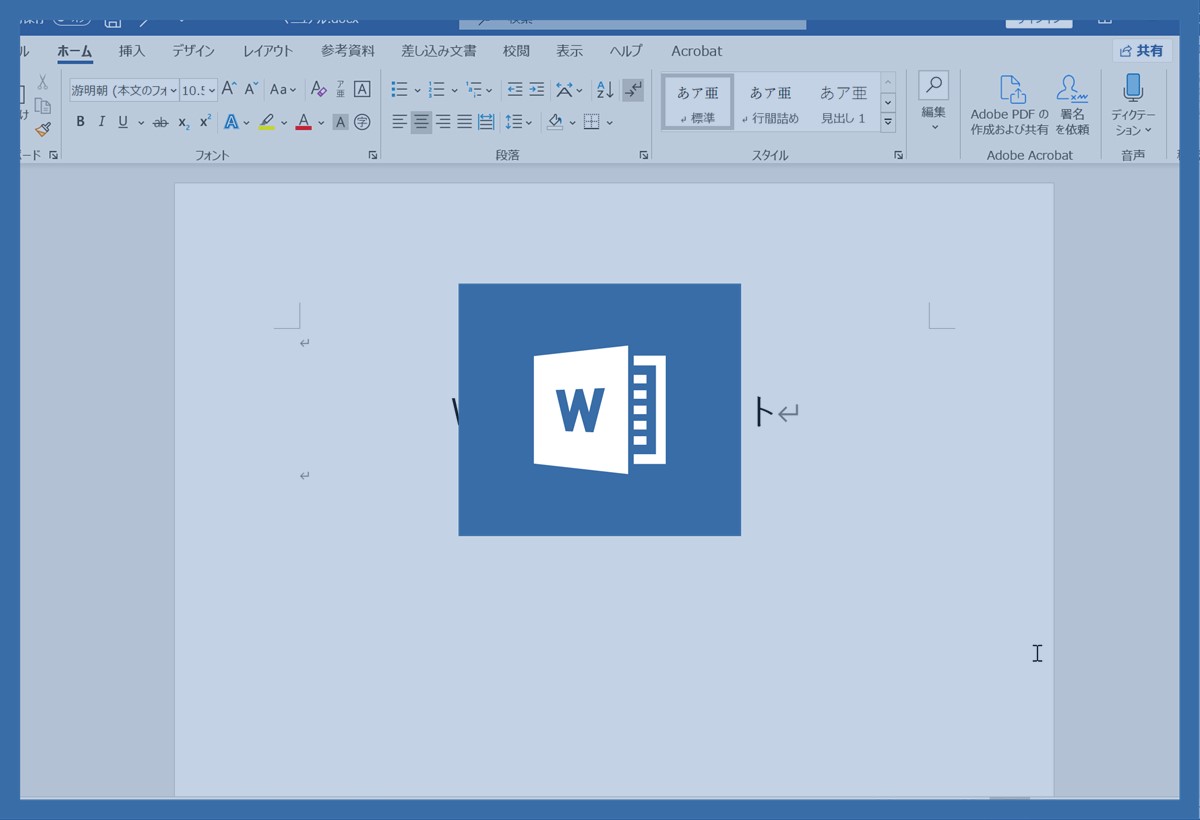Image resolution: width=1200 pixels, height=820 pixels.
Task: Toggle paragraph marks display
Action: click(x=633, y=90)
